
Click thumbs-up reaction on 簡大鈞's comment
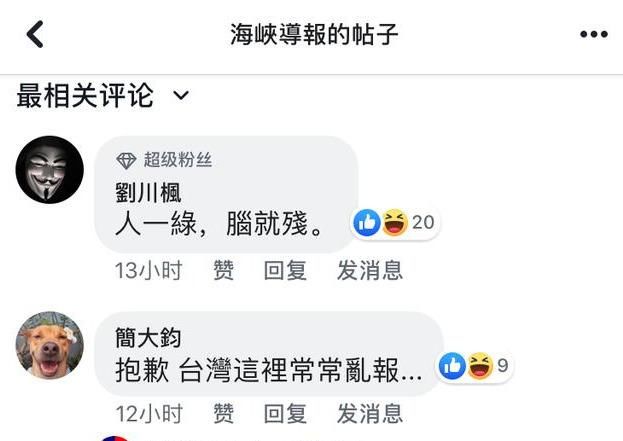click(452, 366)
